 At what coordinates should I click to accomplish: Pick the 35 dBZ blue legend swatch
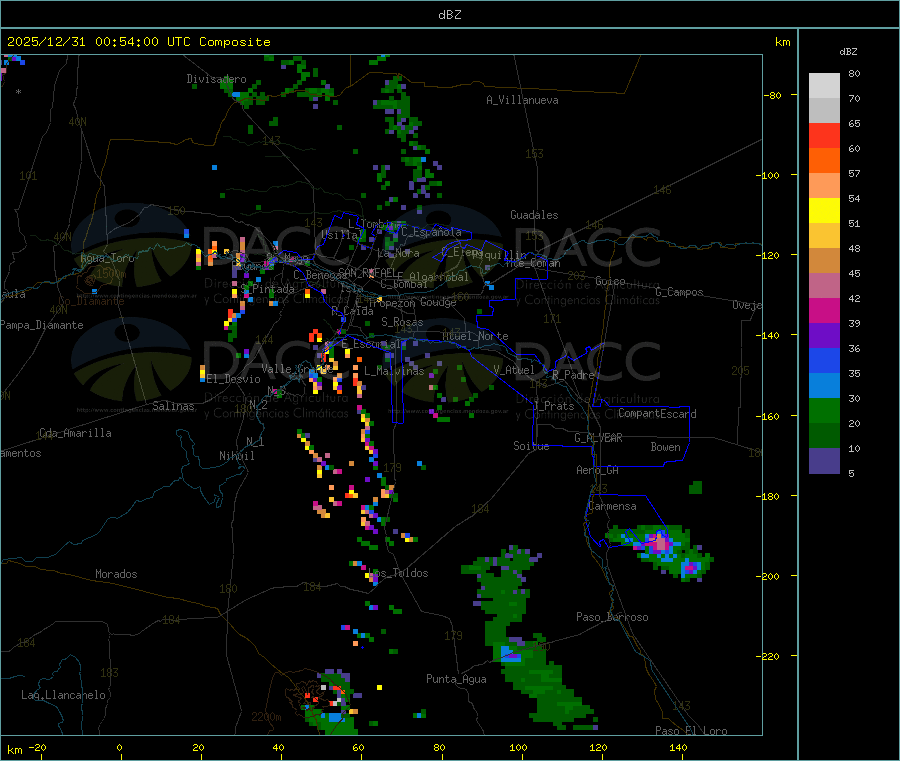click(x=824, y=360)
